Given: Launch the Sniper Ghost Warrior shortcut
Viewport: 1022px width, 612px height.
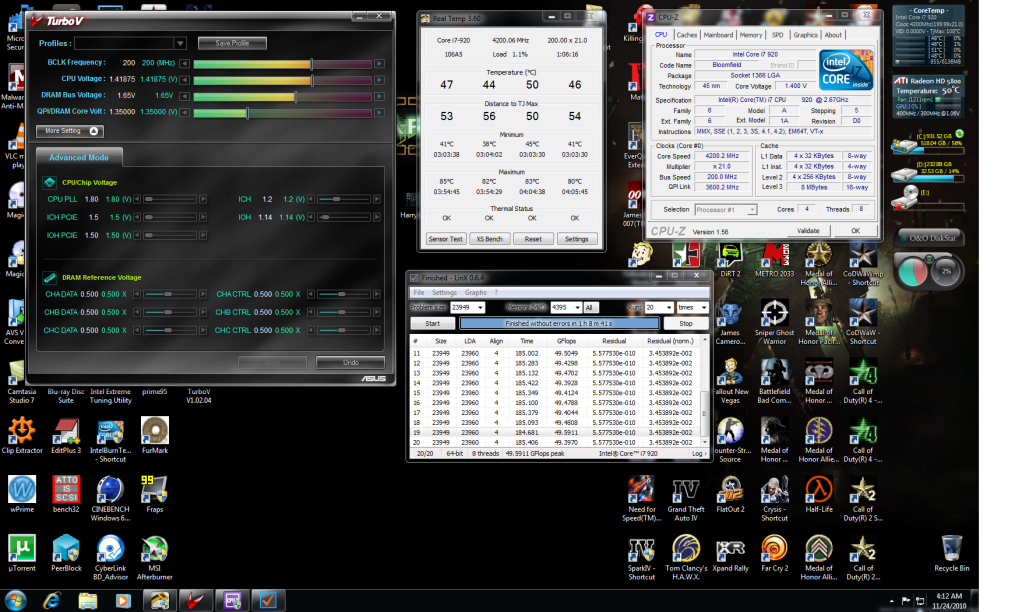Looking at the screenshot, I should tap(774, 323).
